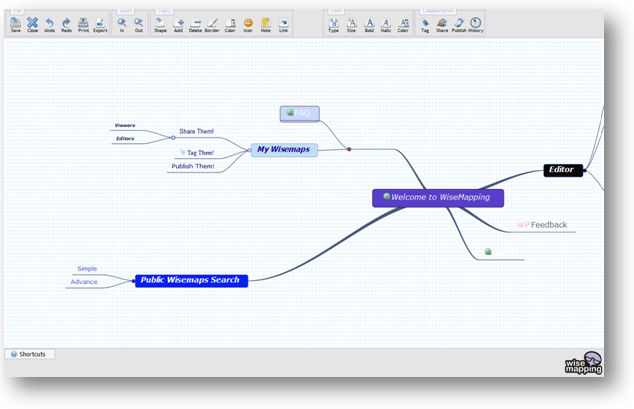Click the Print toolbar icon
Screen dimensions: 634x409
[83, 25]
